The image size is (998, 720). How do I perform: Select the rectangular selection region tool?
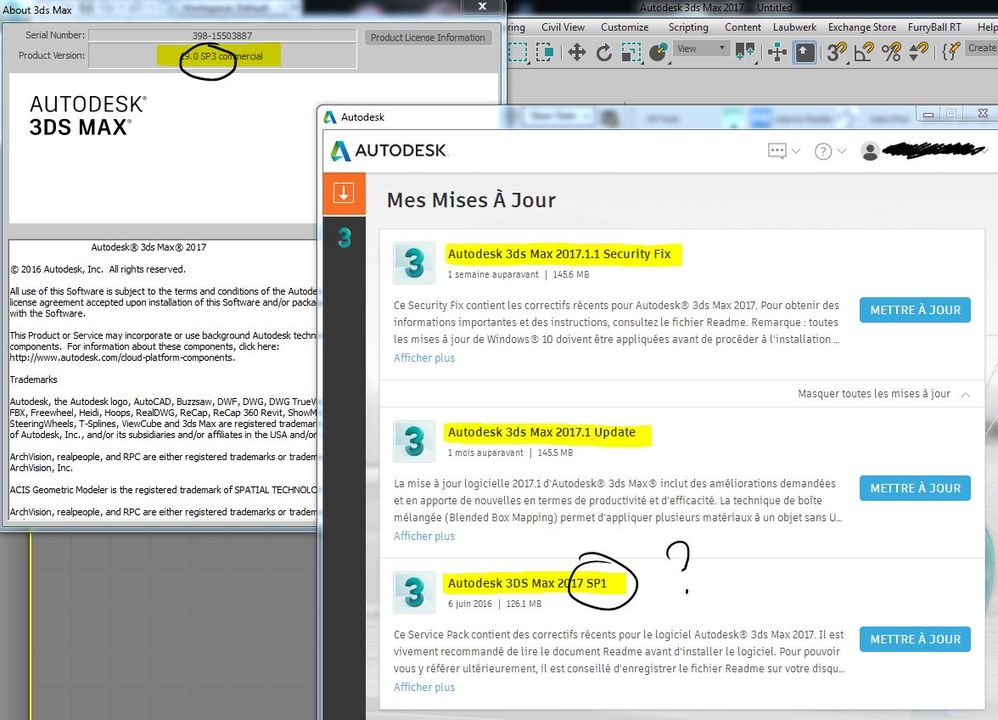517,52
